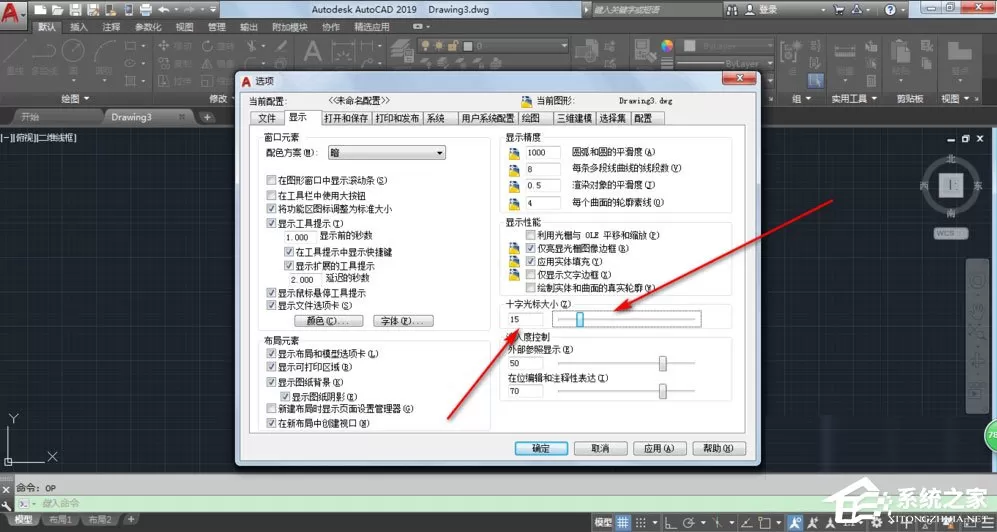The width and height of the screenshot is (997, 532).
Task: Open the 配色方案 dropdown
Action: pyautogui.click(x=387, y=153)
